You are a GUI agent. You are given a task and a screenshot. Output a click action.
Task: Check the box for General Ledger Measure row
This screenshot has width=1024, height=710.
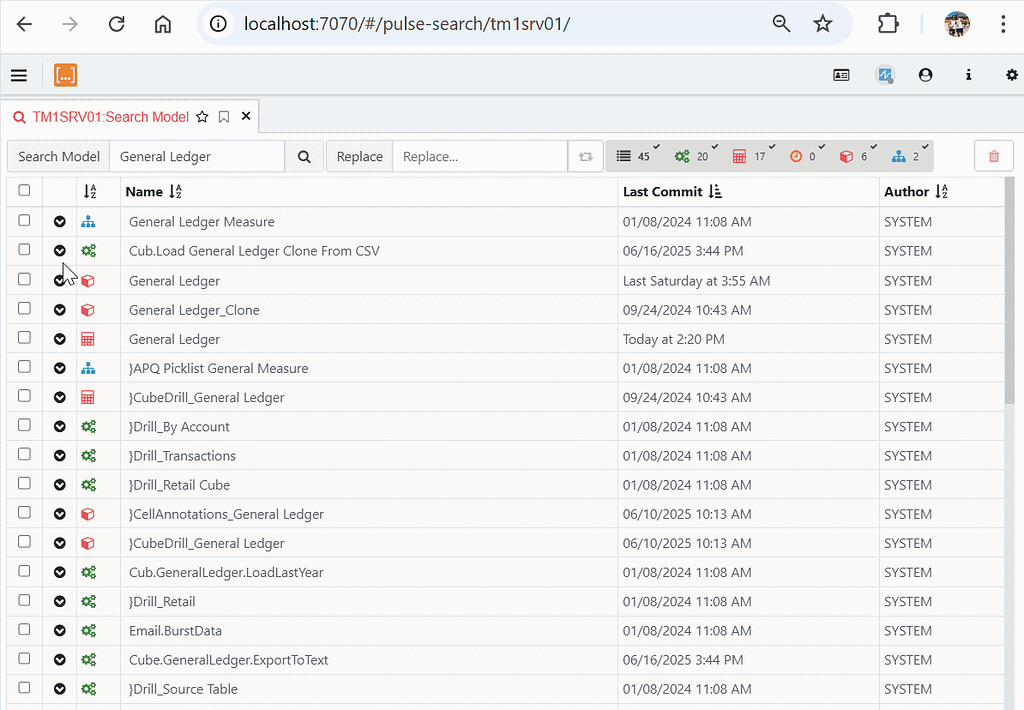click(x=24, y=221)
